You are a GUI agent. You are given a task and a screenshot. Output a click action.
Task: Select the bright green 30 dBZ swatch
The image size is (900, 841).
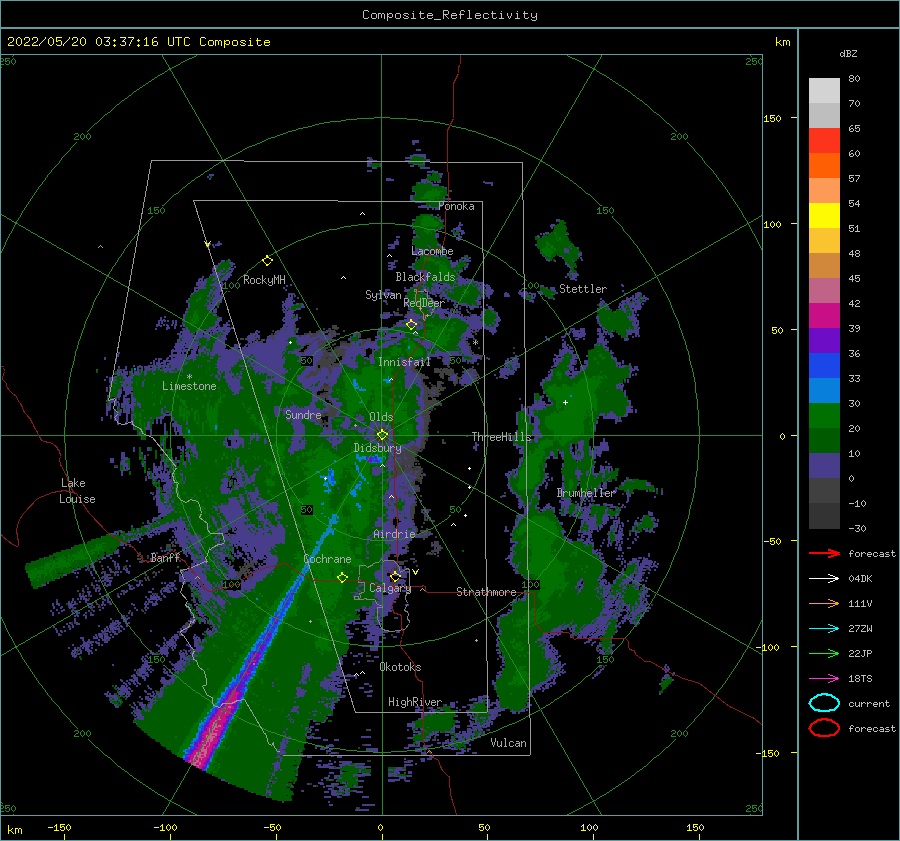point(824,415)
